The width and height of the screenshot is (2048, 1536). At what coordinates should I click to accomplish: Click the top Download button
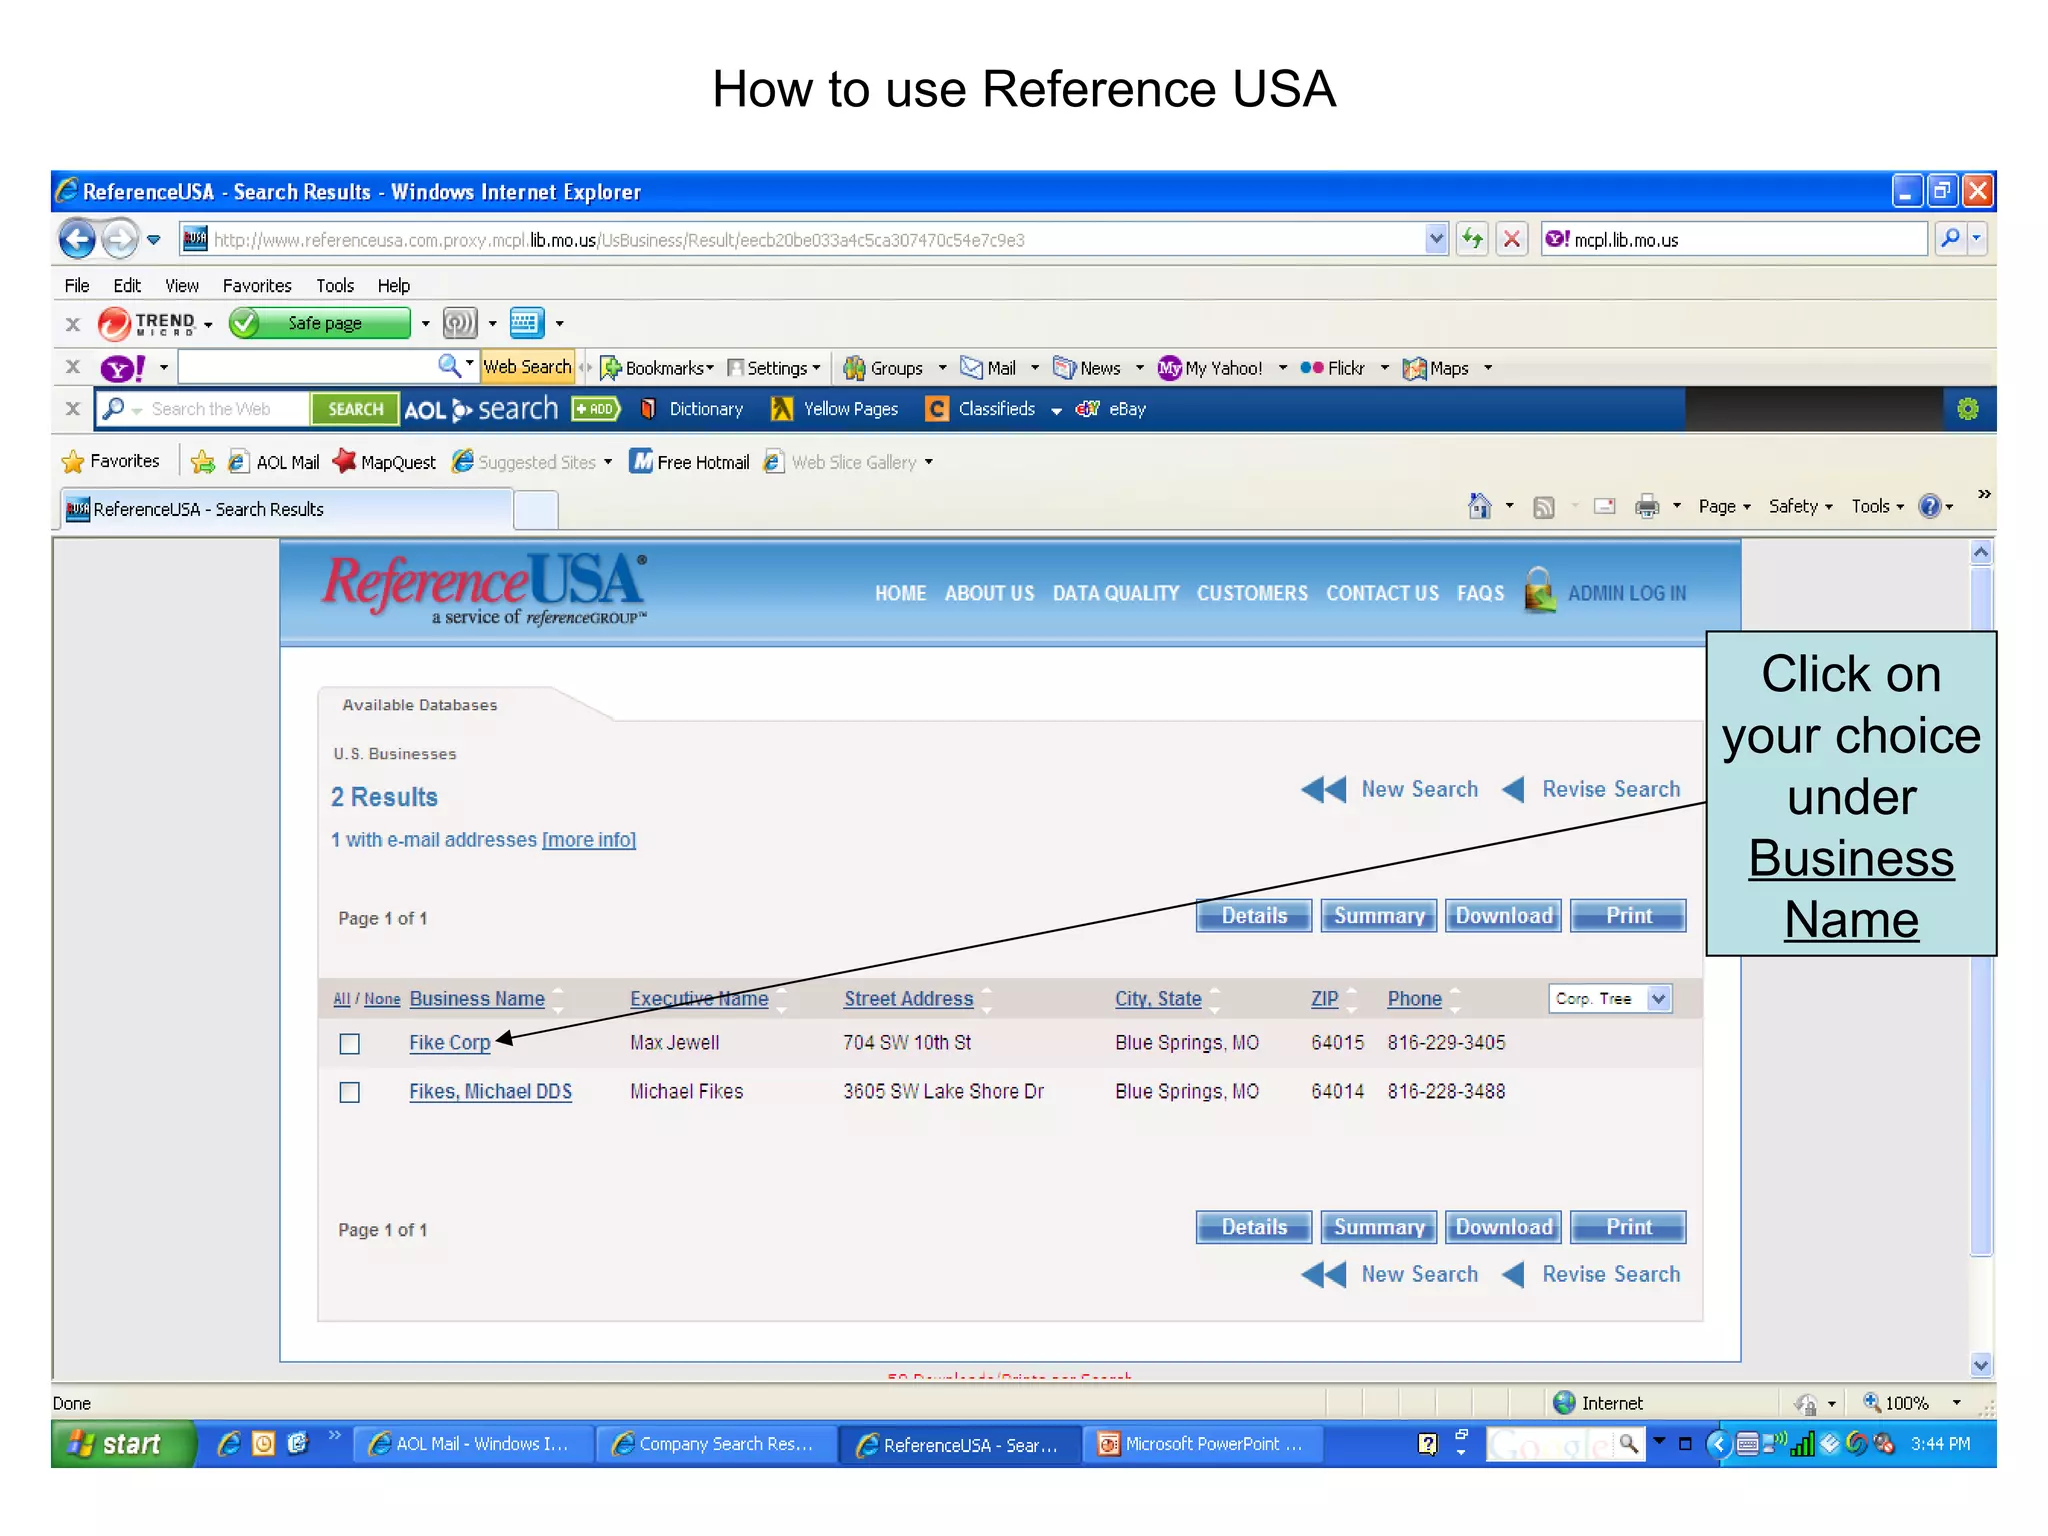1503,915
